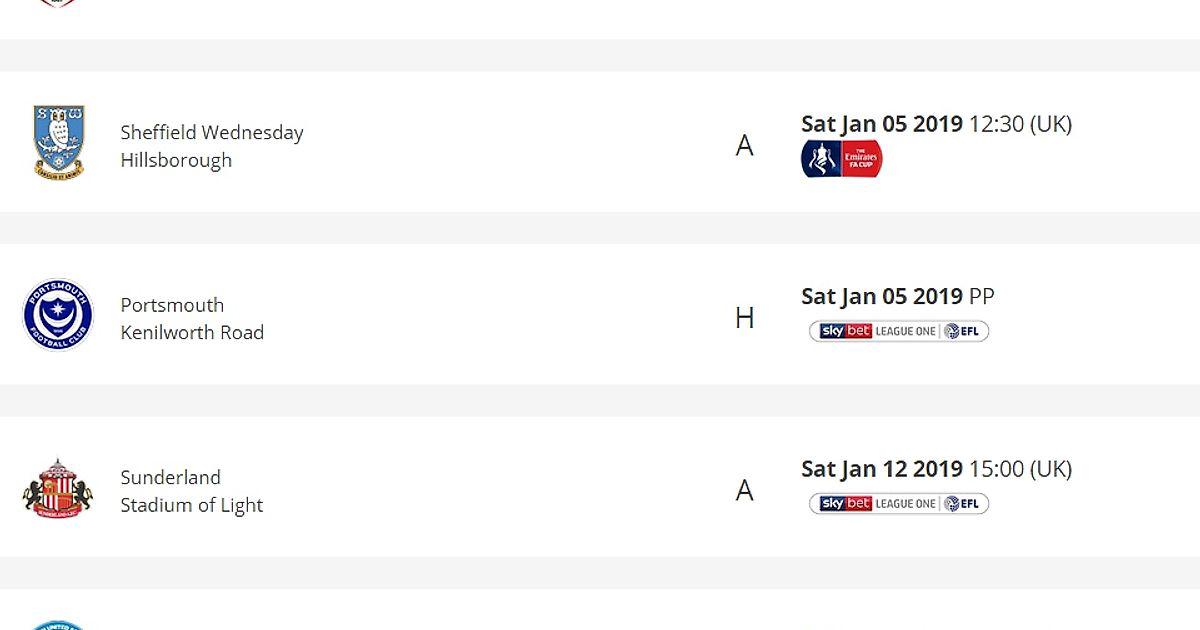Click Sat Jan 05 2019 12:30 date
This screenshot has height=630, width=1200.
[936, 124]
